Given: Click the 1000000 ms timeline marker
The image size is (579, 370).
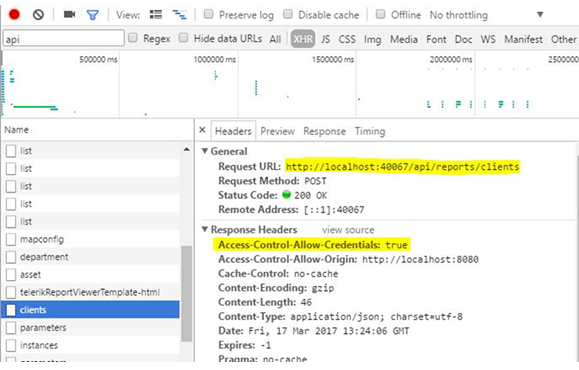Looking at the screenshot, I should [x=215, y=59].
